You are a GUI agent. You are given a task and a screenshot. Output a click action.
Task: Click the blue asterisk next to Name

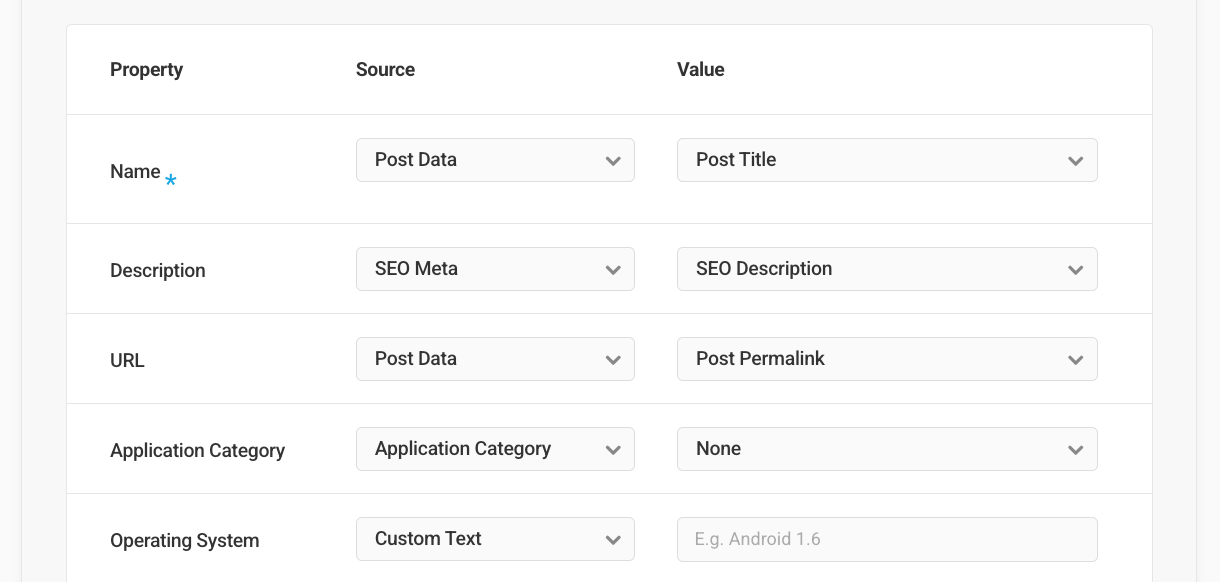(171, 181)
